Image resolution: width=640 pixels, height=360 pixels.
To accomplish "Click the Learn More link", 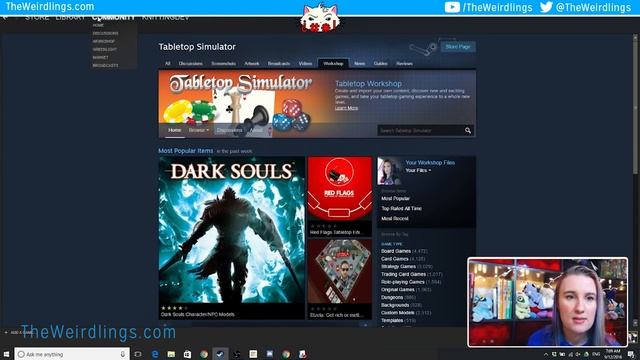I will coord(347,108).
